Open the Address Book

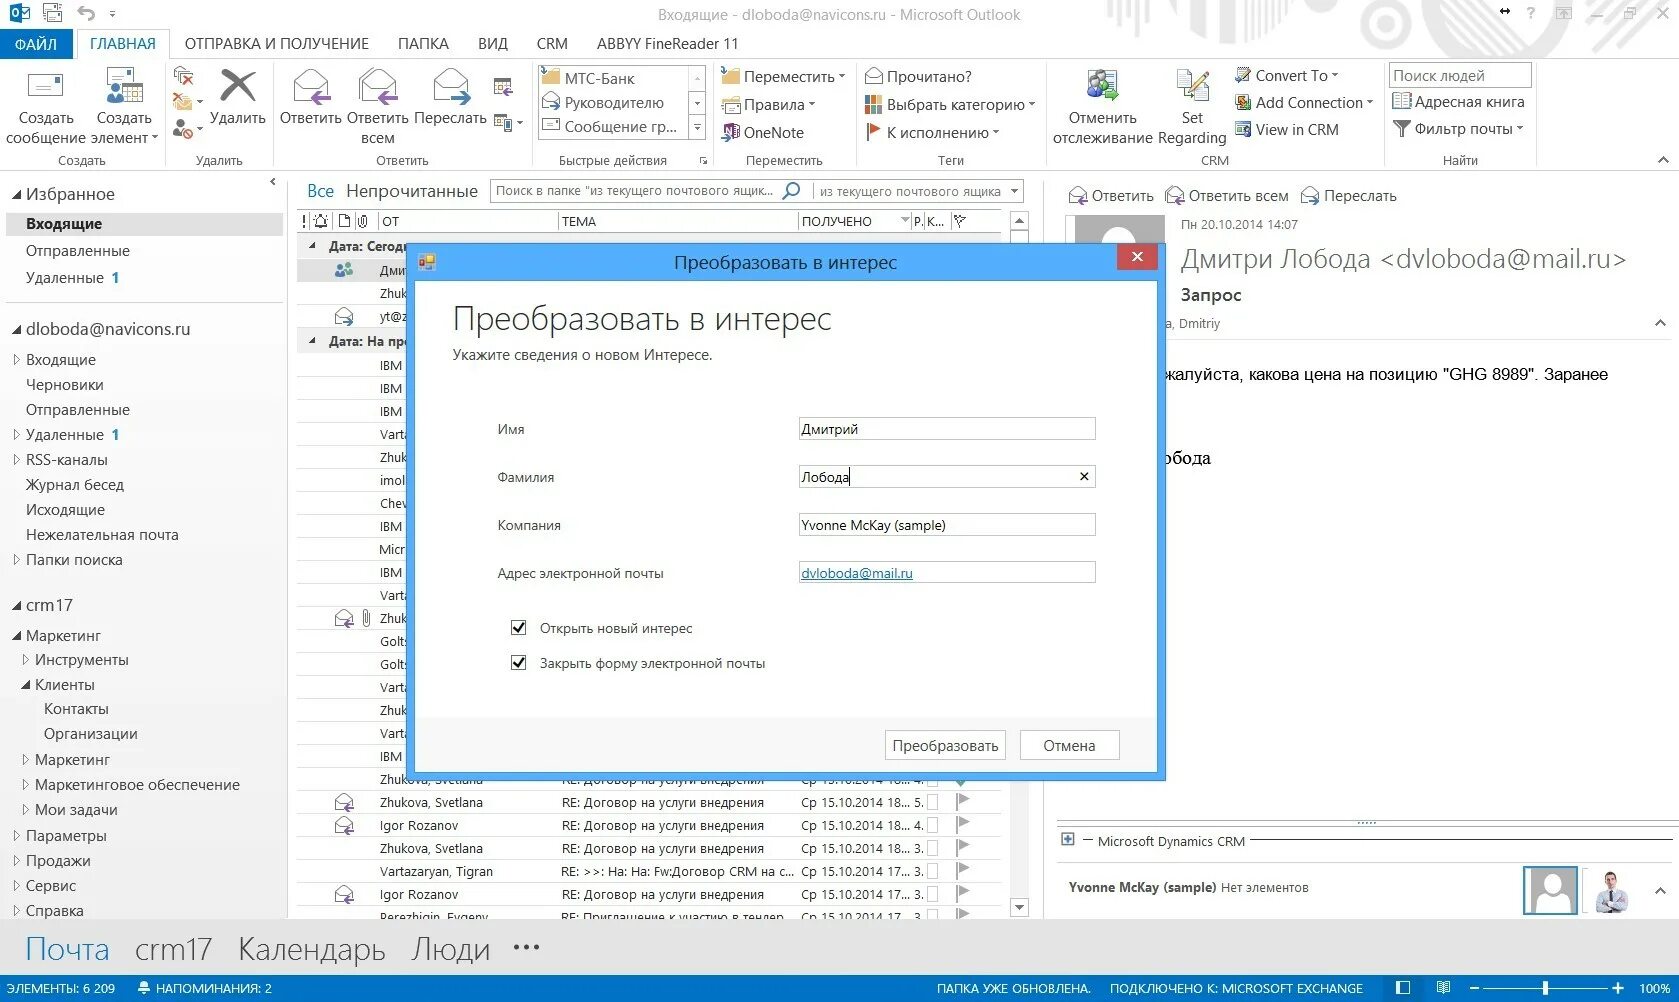[x=1458, y=101]
